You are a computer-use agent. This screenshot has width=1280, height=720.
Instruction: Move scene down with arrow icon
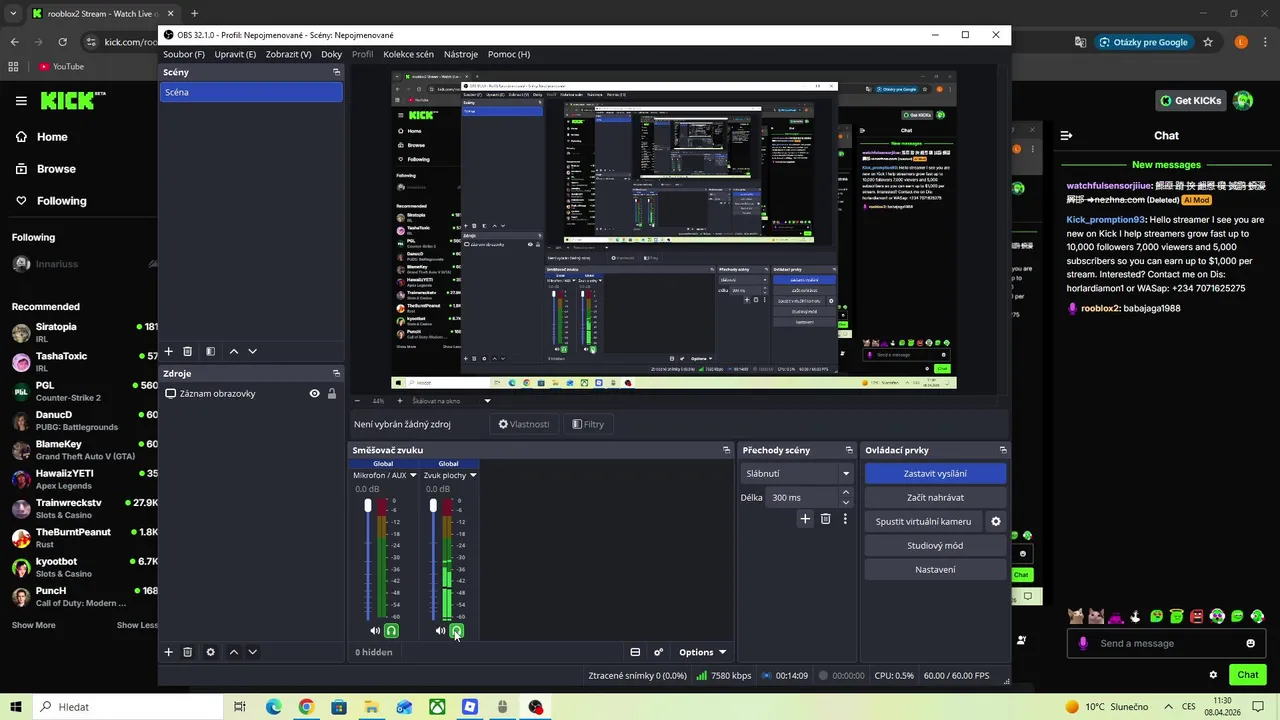point(252,352)
